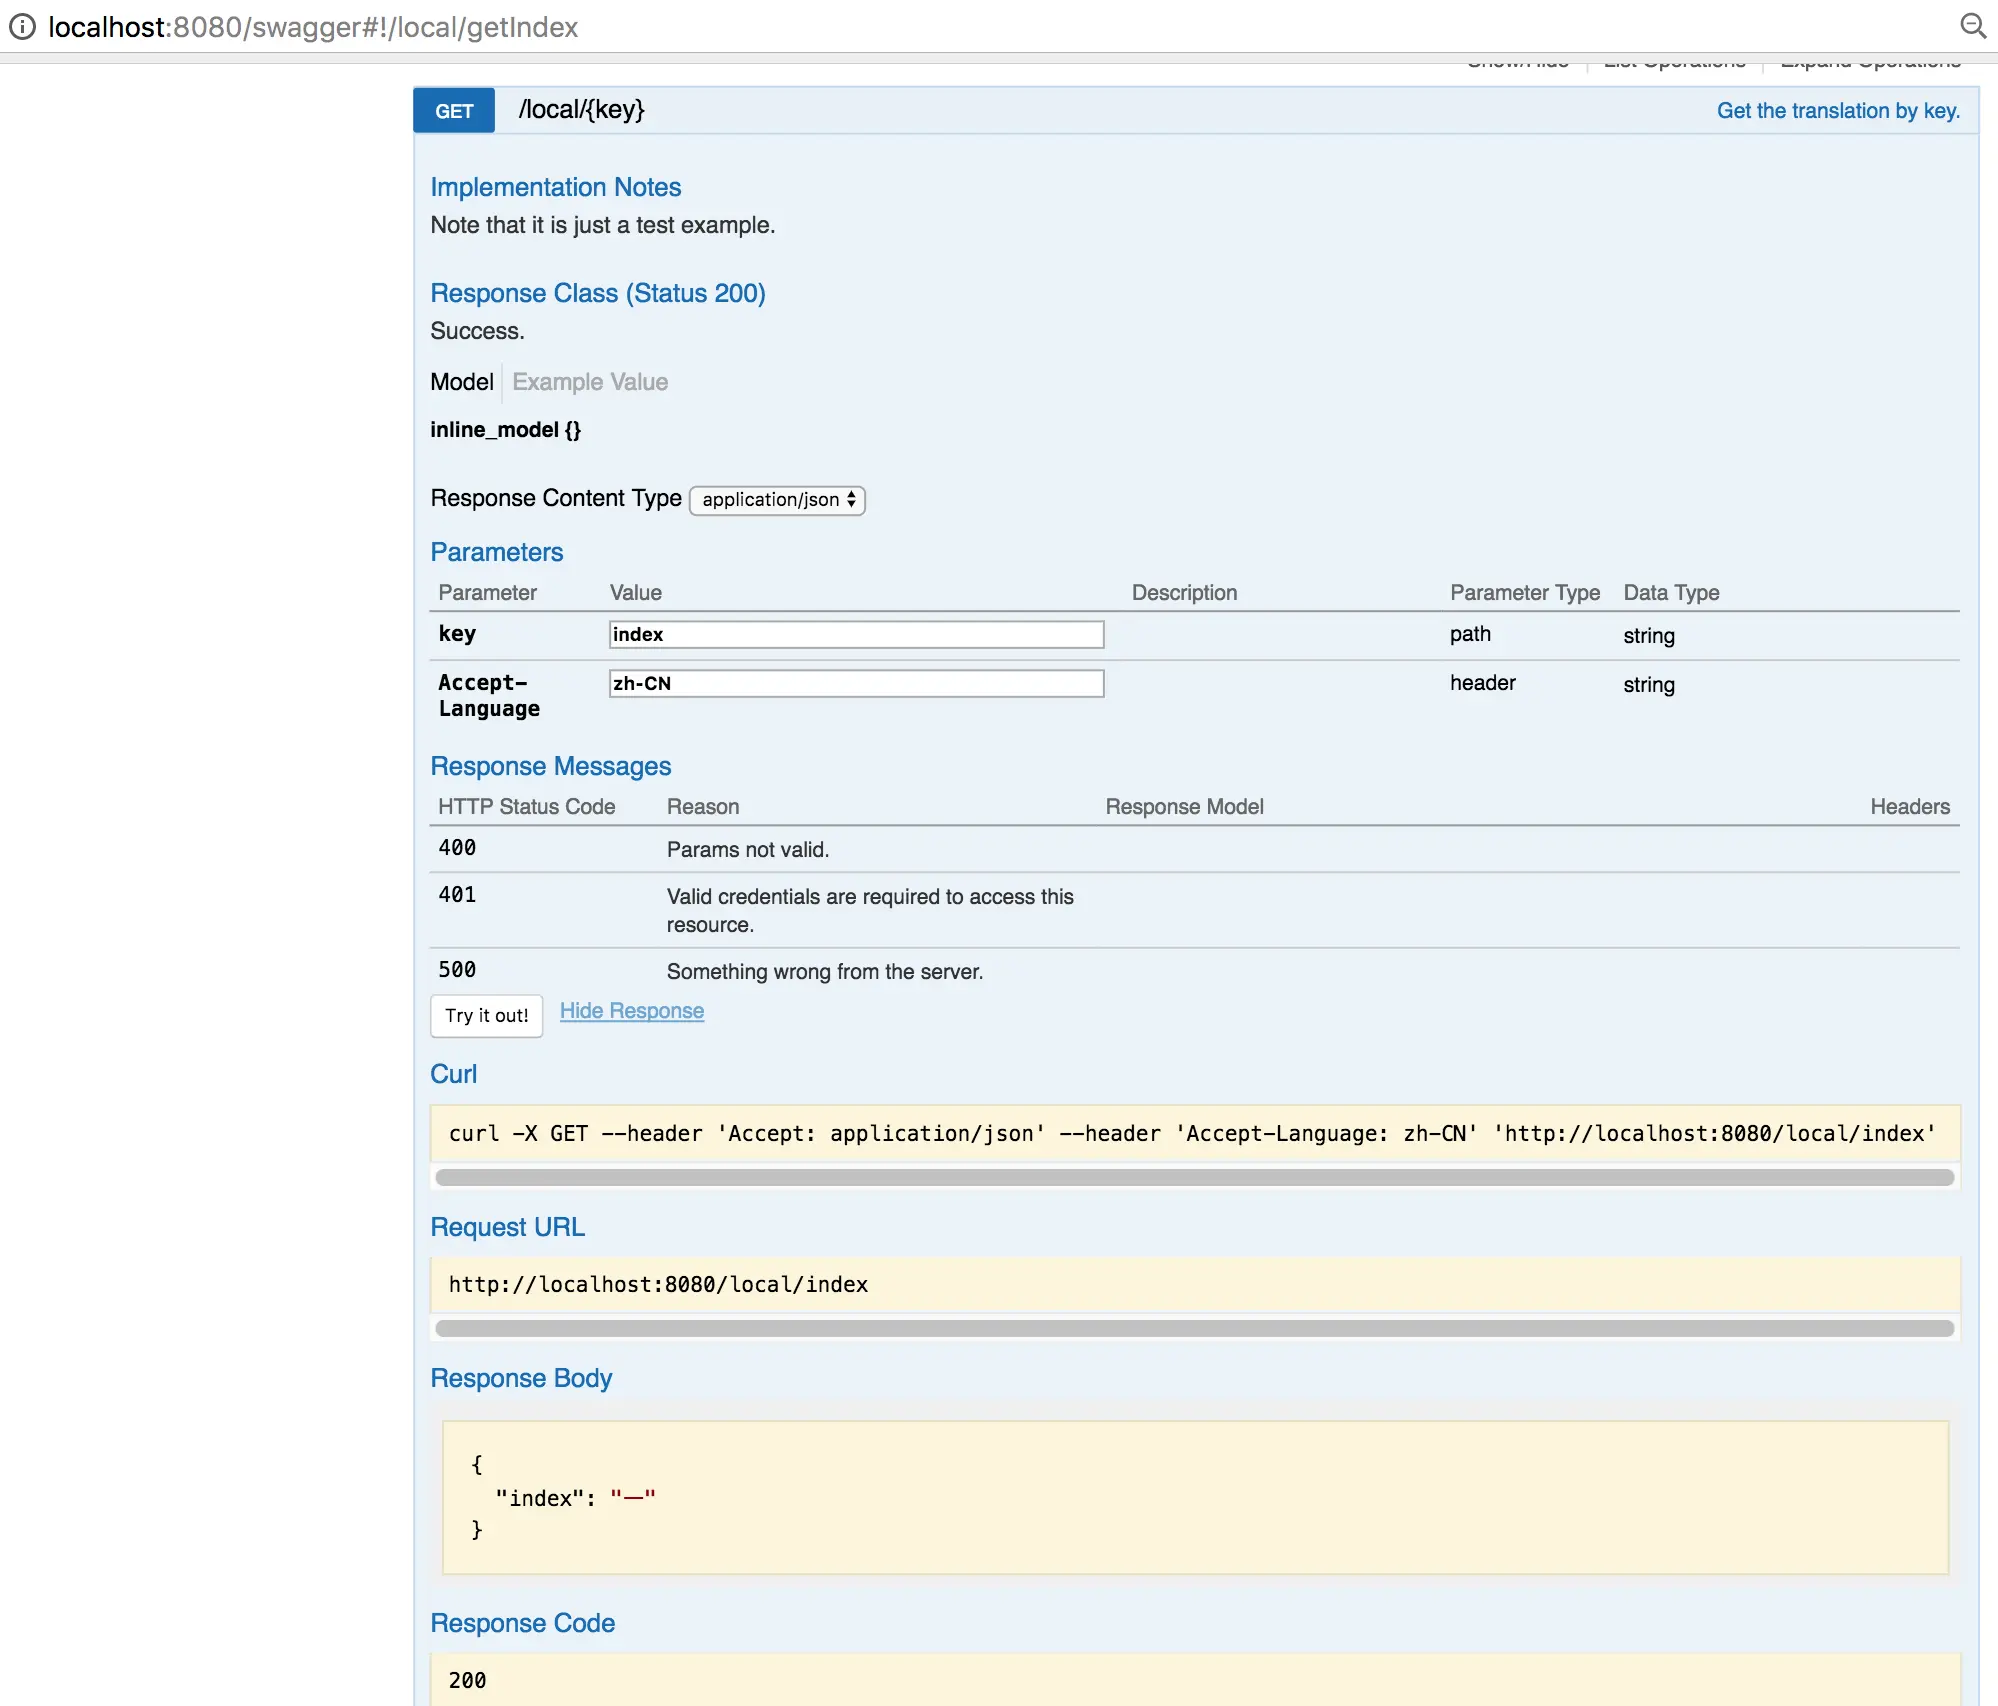Click the Request URL text box
The image size is (1998, 1706).
point(1194,1285)
